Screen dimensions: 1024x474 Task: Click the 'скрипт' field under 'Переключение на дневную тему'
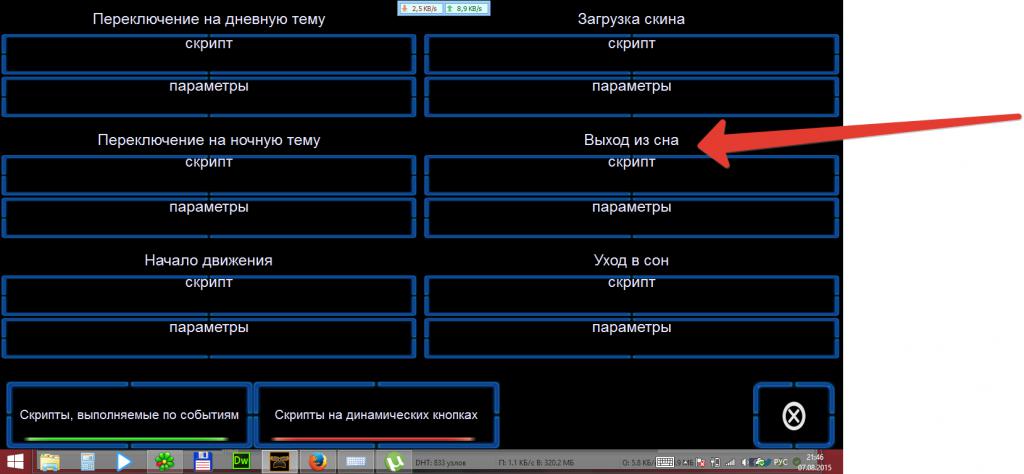point(209,54)
